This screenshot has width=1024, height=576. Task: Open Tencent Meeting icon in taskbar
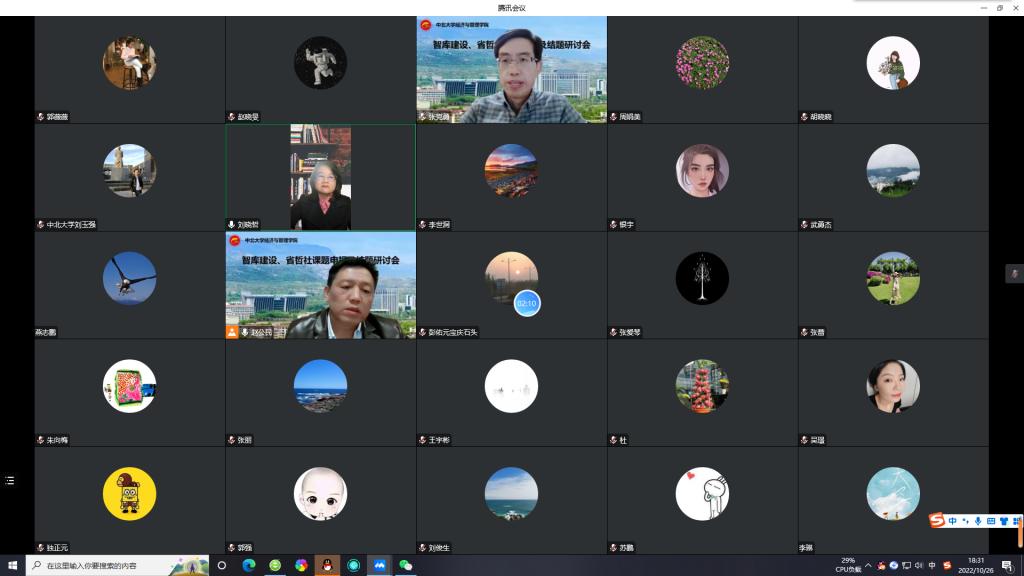(379, 565)
